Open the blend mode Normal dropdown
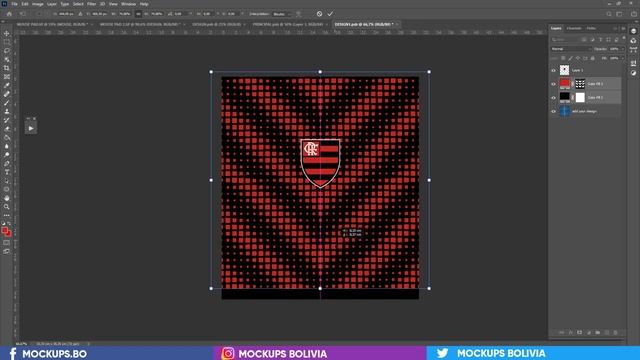 click(x=571, y=49)
